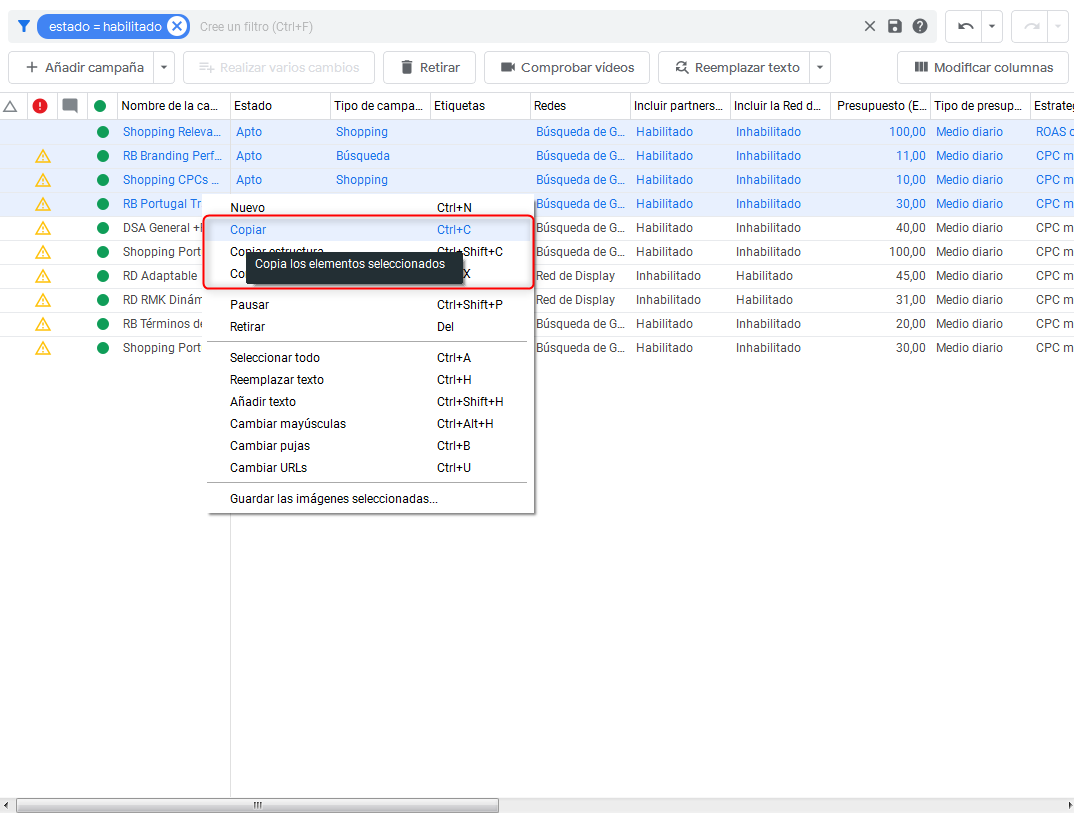
Task: Select the 'Shopping Releva...' campaign row
Action: click(536, 132)
